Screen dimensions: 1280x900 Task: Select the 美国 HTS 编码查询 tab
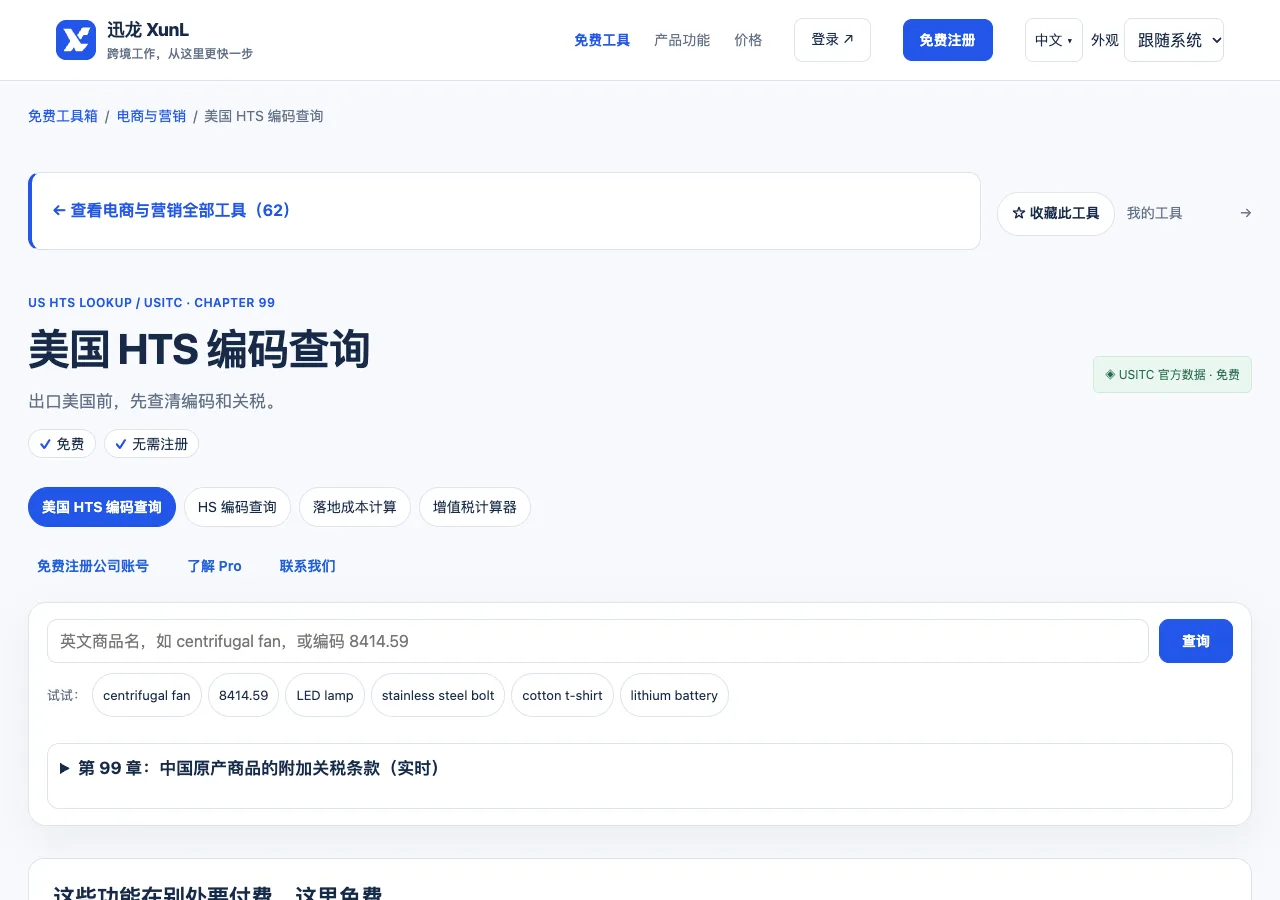coord(102,507)
